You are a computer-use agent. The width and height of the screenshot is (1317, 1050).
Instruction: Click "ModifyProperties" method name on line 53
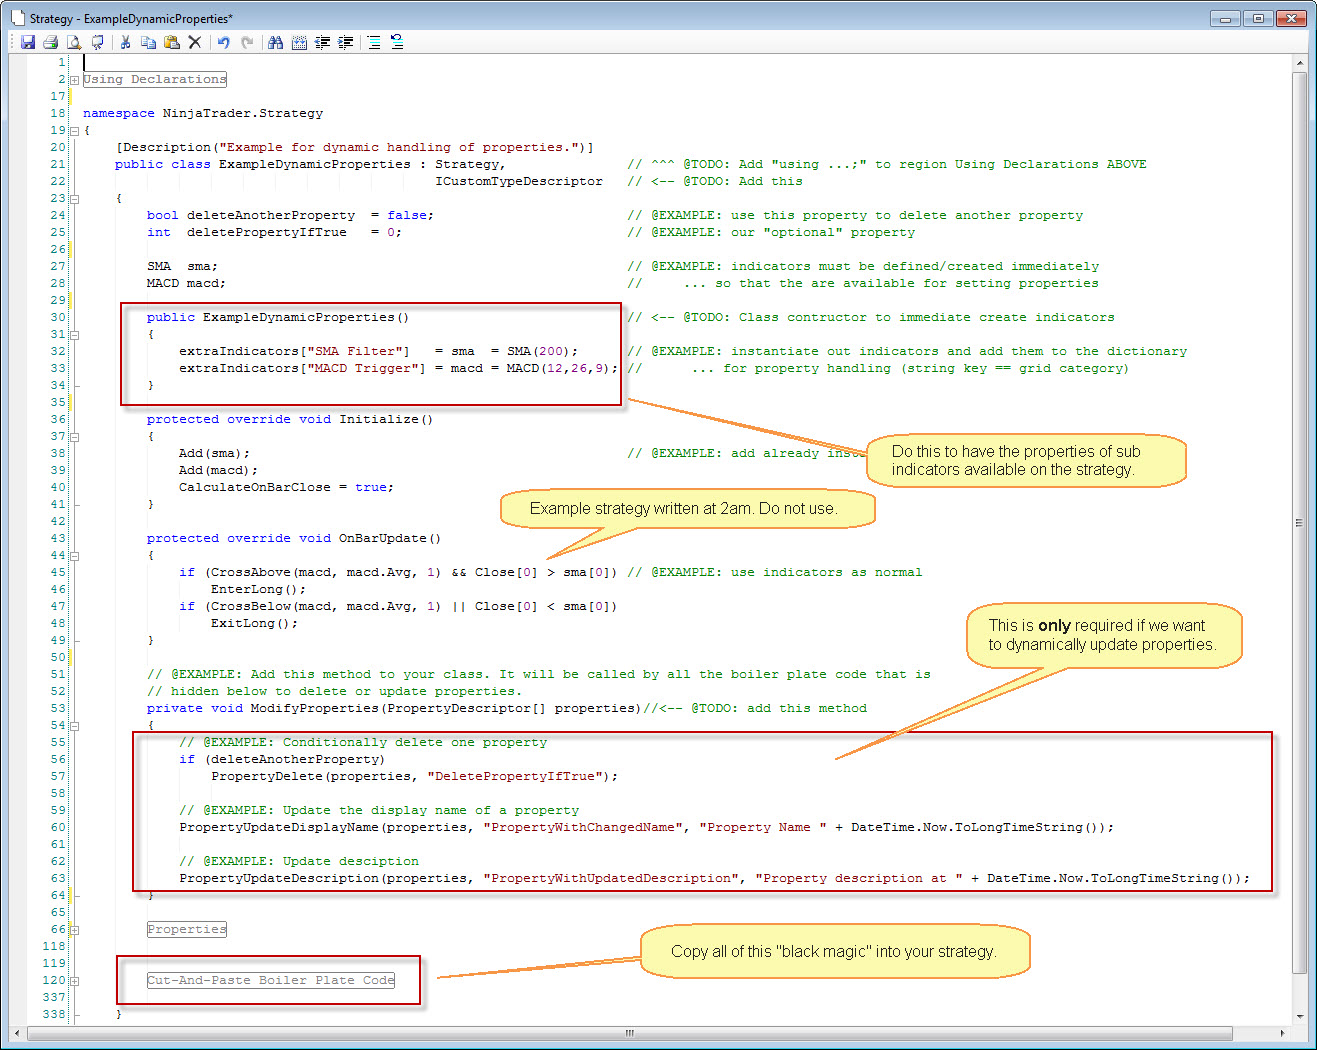(x=315, y=708)
